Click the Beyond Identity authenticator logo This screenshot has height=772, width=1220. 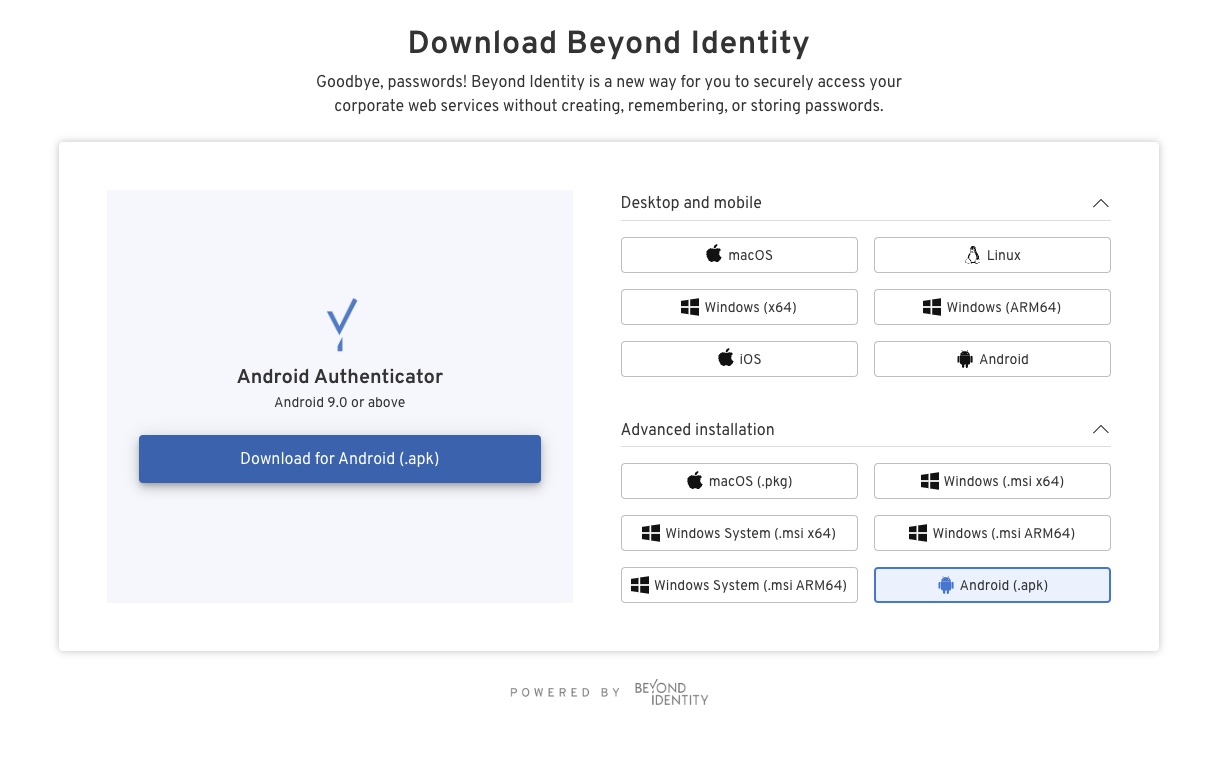pyautogui.click(x=341, y=324)
